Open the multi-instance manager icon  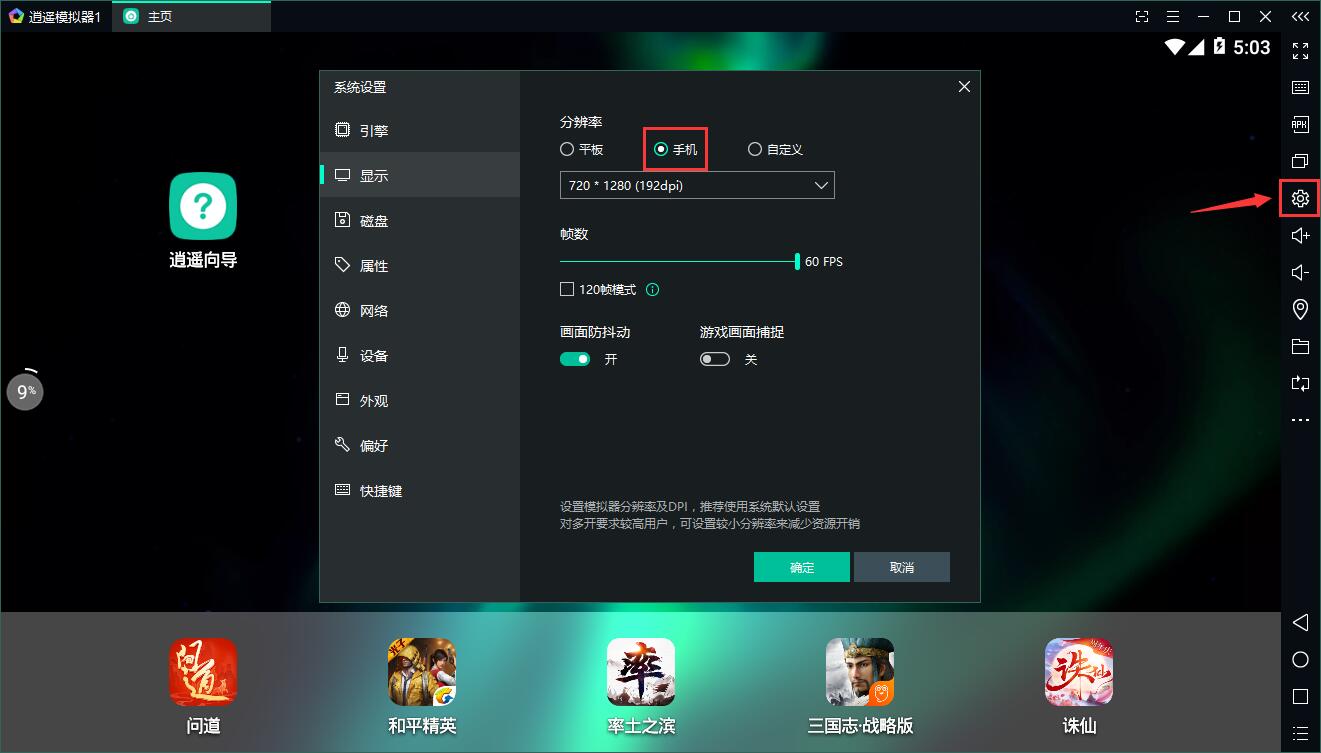[x=1300, y=161]
